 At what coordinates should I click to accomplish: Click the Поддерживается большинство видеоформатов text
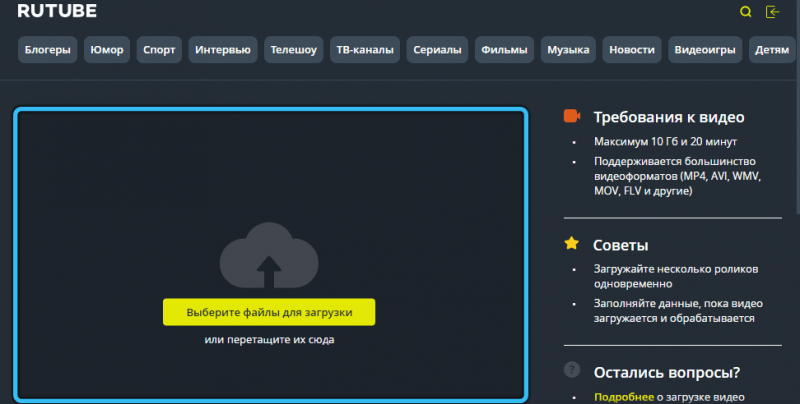coord(677,176)
